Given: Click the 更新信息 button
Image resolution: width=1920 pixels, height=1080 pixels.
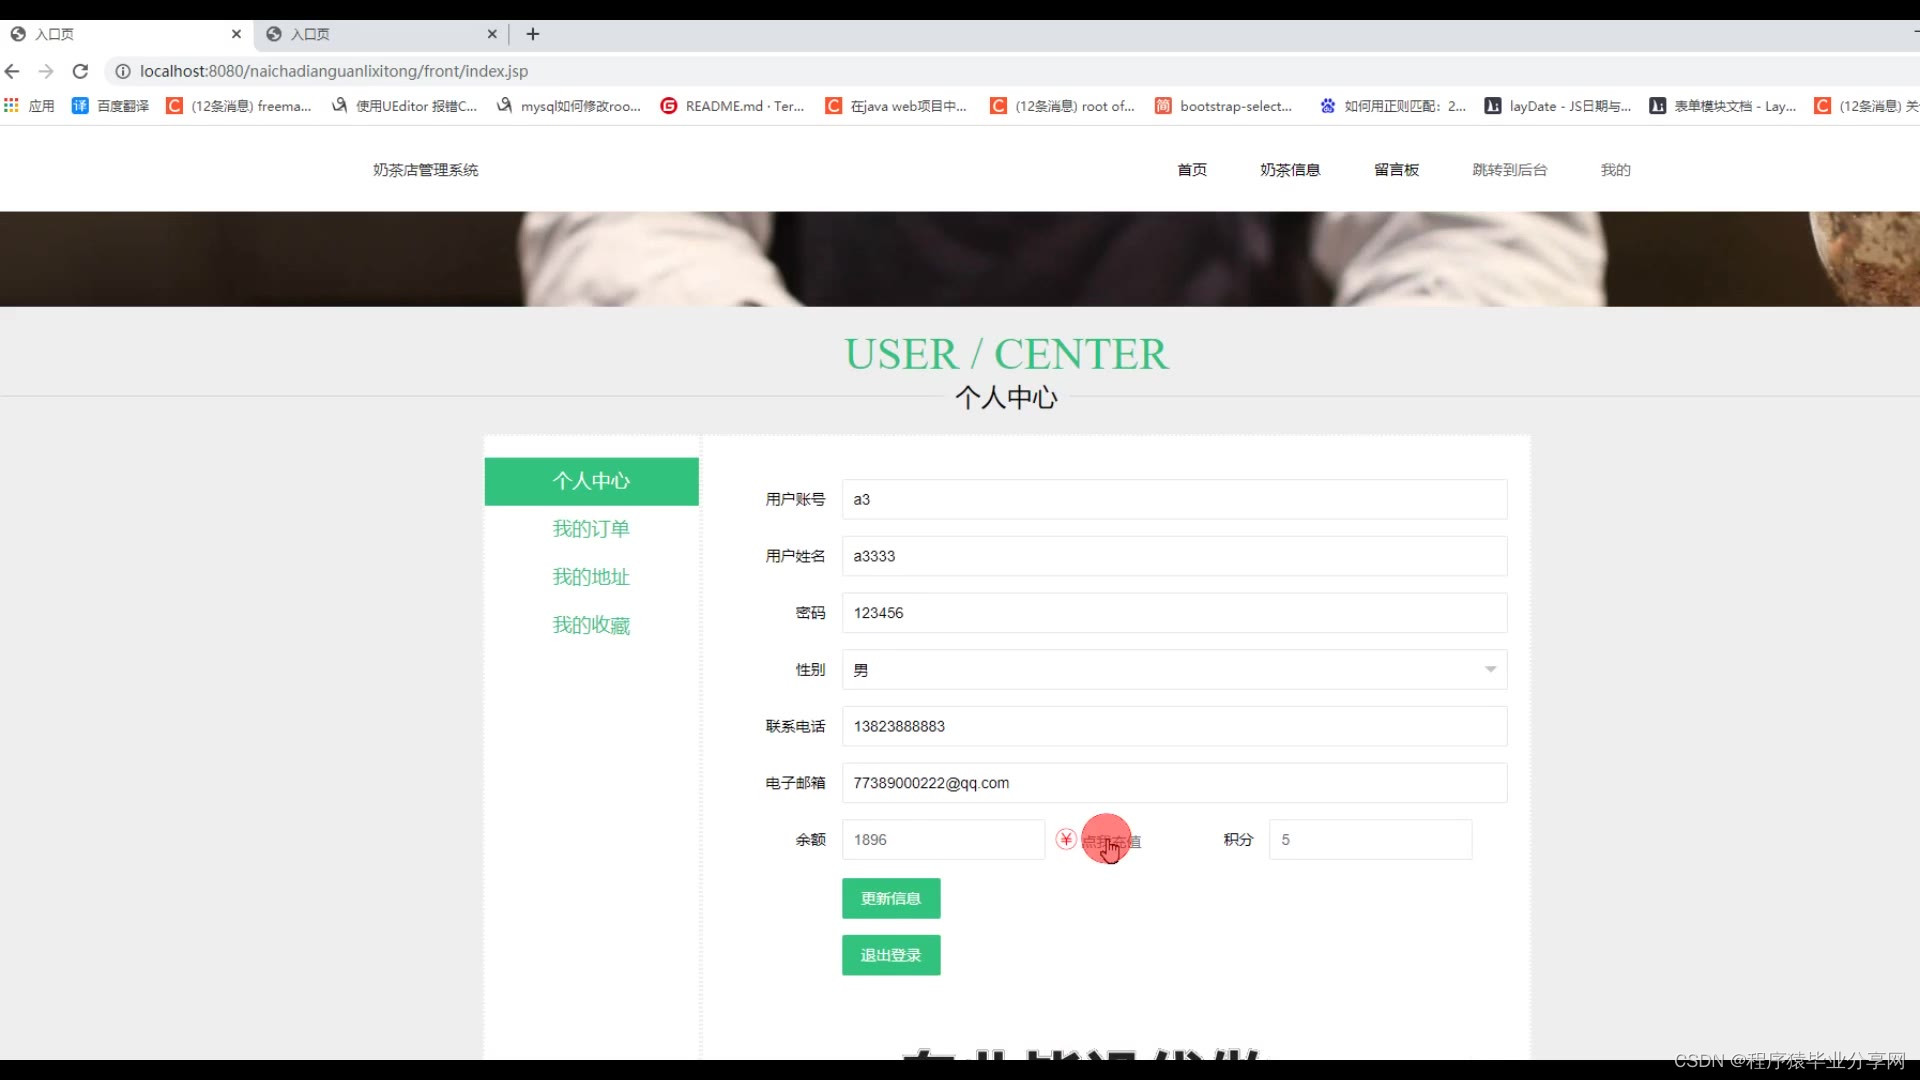Looking at the screenshot, I should tap(891, 898).
